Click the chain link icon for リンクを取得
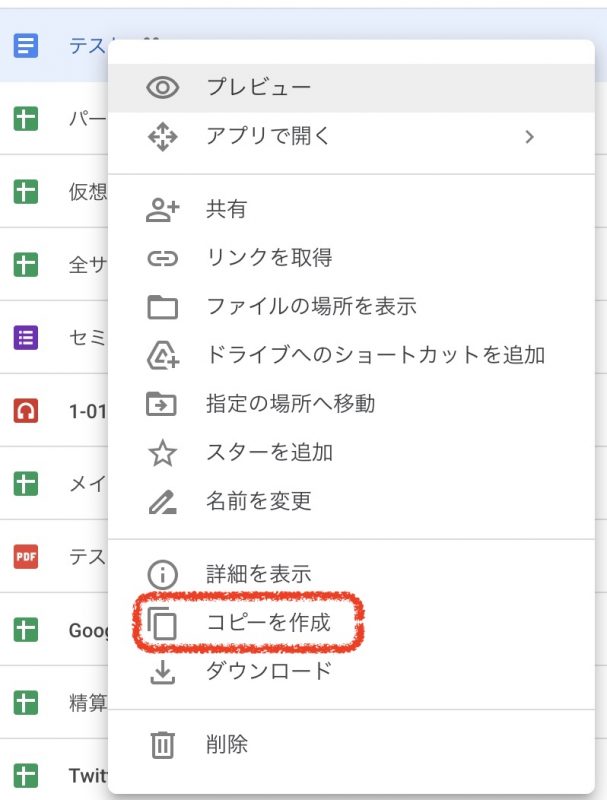The height and width of the screenshot is (800, 607). pos(162,259)
